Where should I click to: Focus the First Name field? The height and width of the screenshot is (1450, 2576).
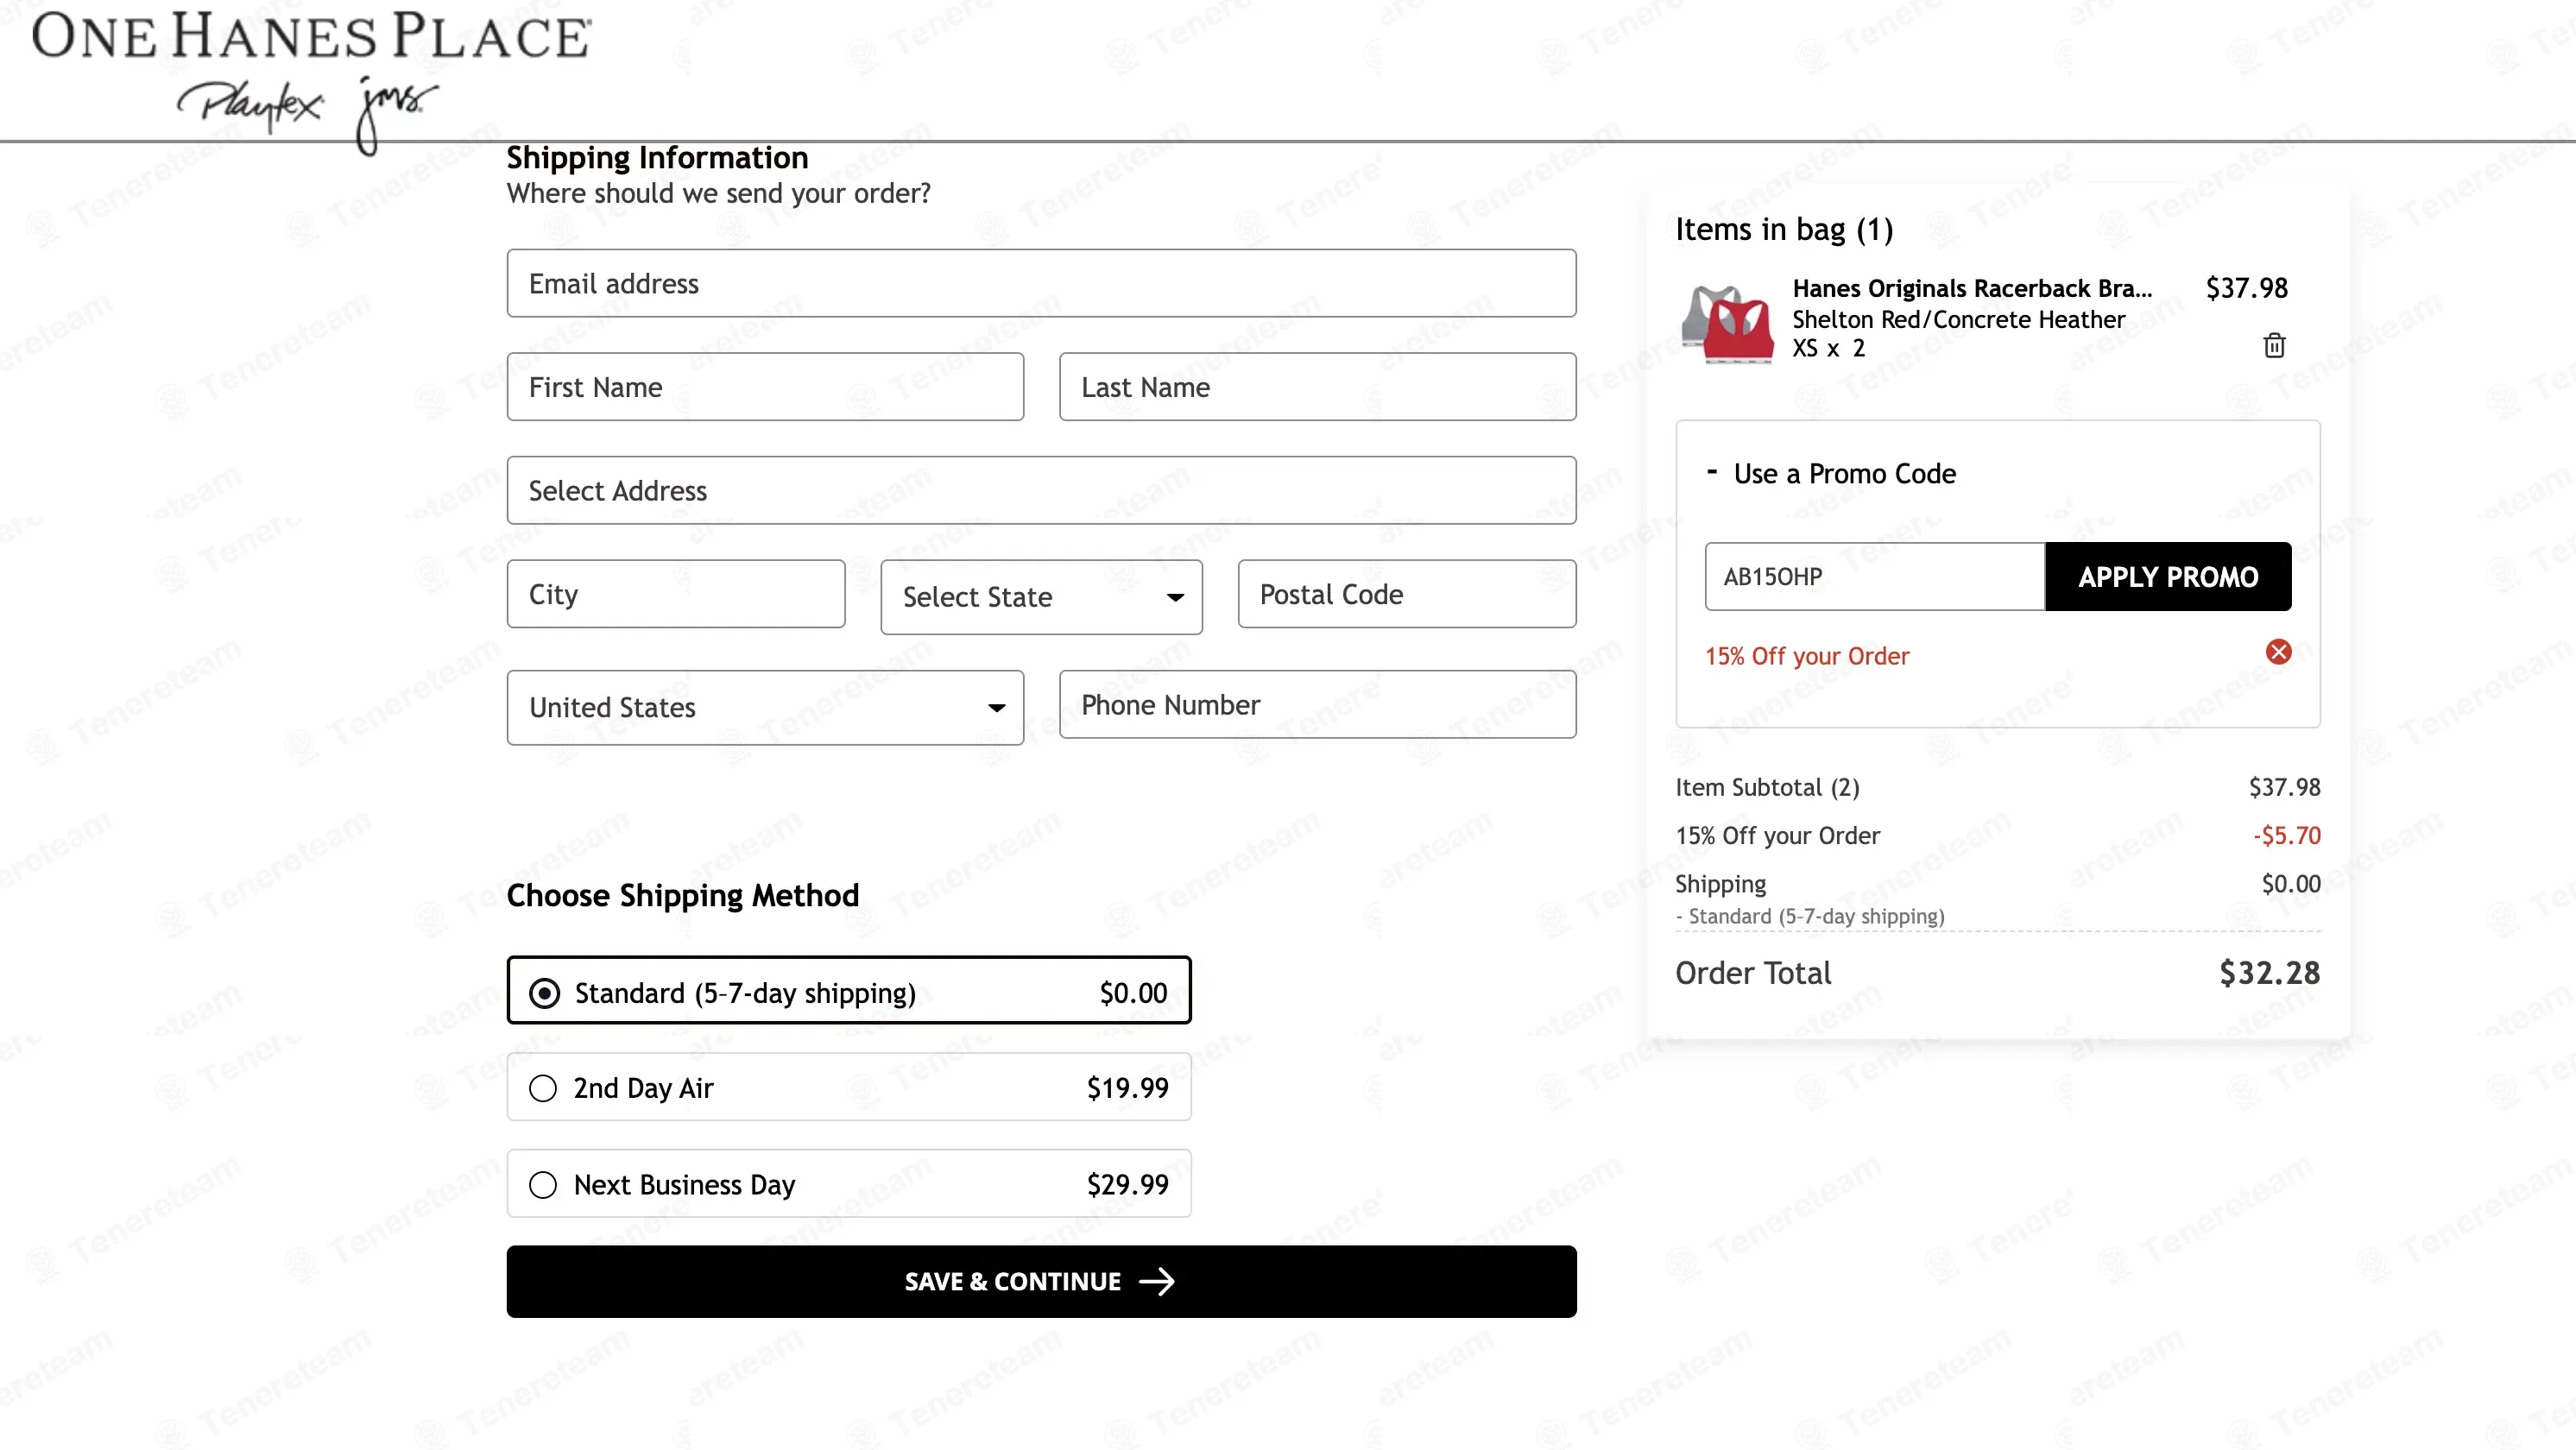[765, 387]
